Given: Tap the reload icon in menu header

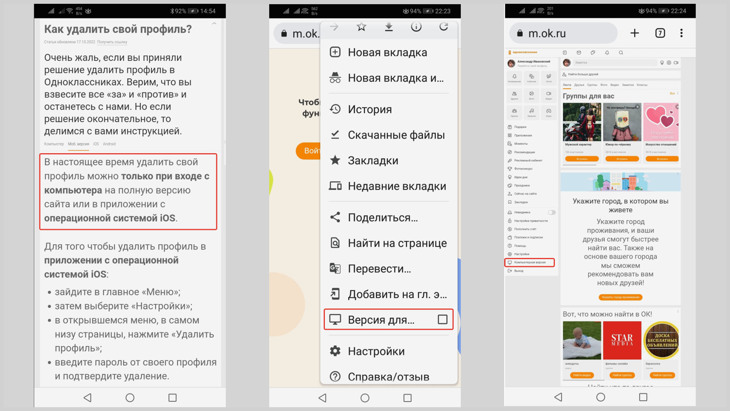Looking at the screenshot, I should [443, 27].
